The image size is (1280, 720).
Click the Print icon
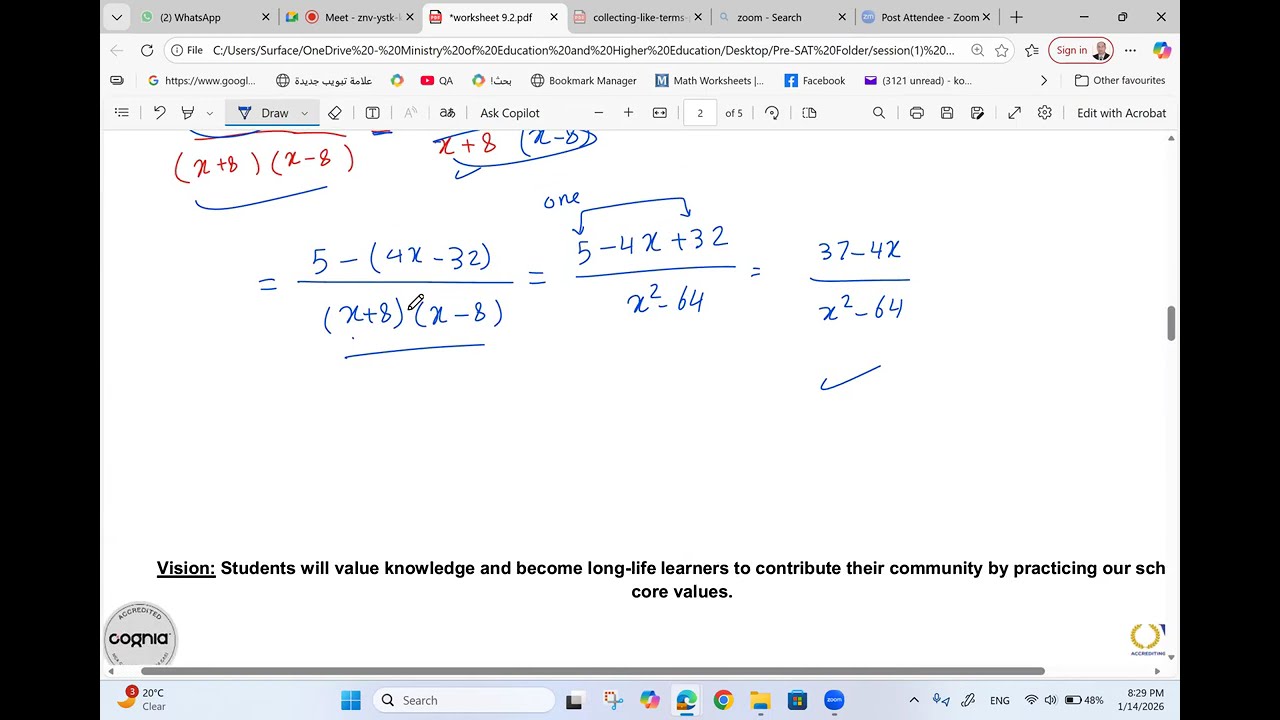pos(916,113)
